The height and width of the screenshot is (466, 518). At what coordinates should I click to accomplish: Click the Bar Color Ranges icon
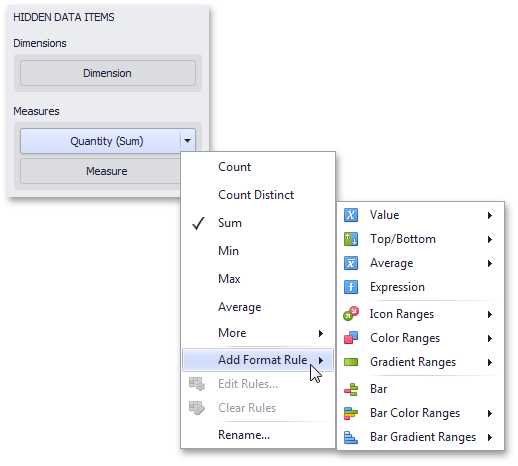351,413
